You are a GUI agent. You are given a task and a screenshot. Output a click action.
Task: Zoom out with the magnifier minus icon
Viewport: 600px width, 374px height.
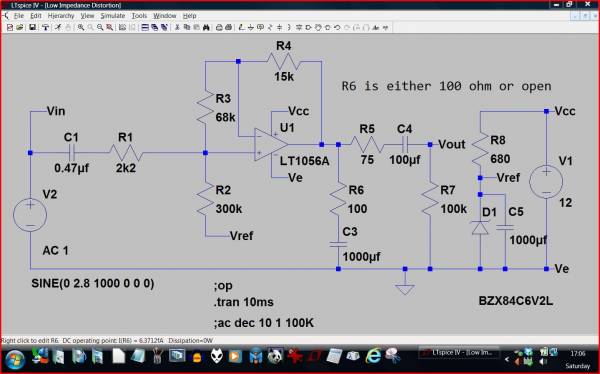100,28
